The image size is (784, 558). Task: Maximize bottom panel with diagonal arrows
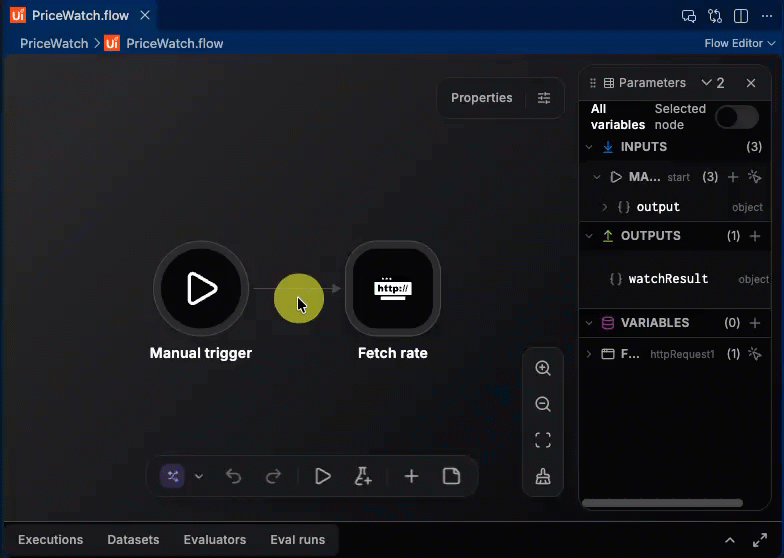tap(760, 540)
